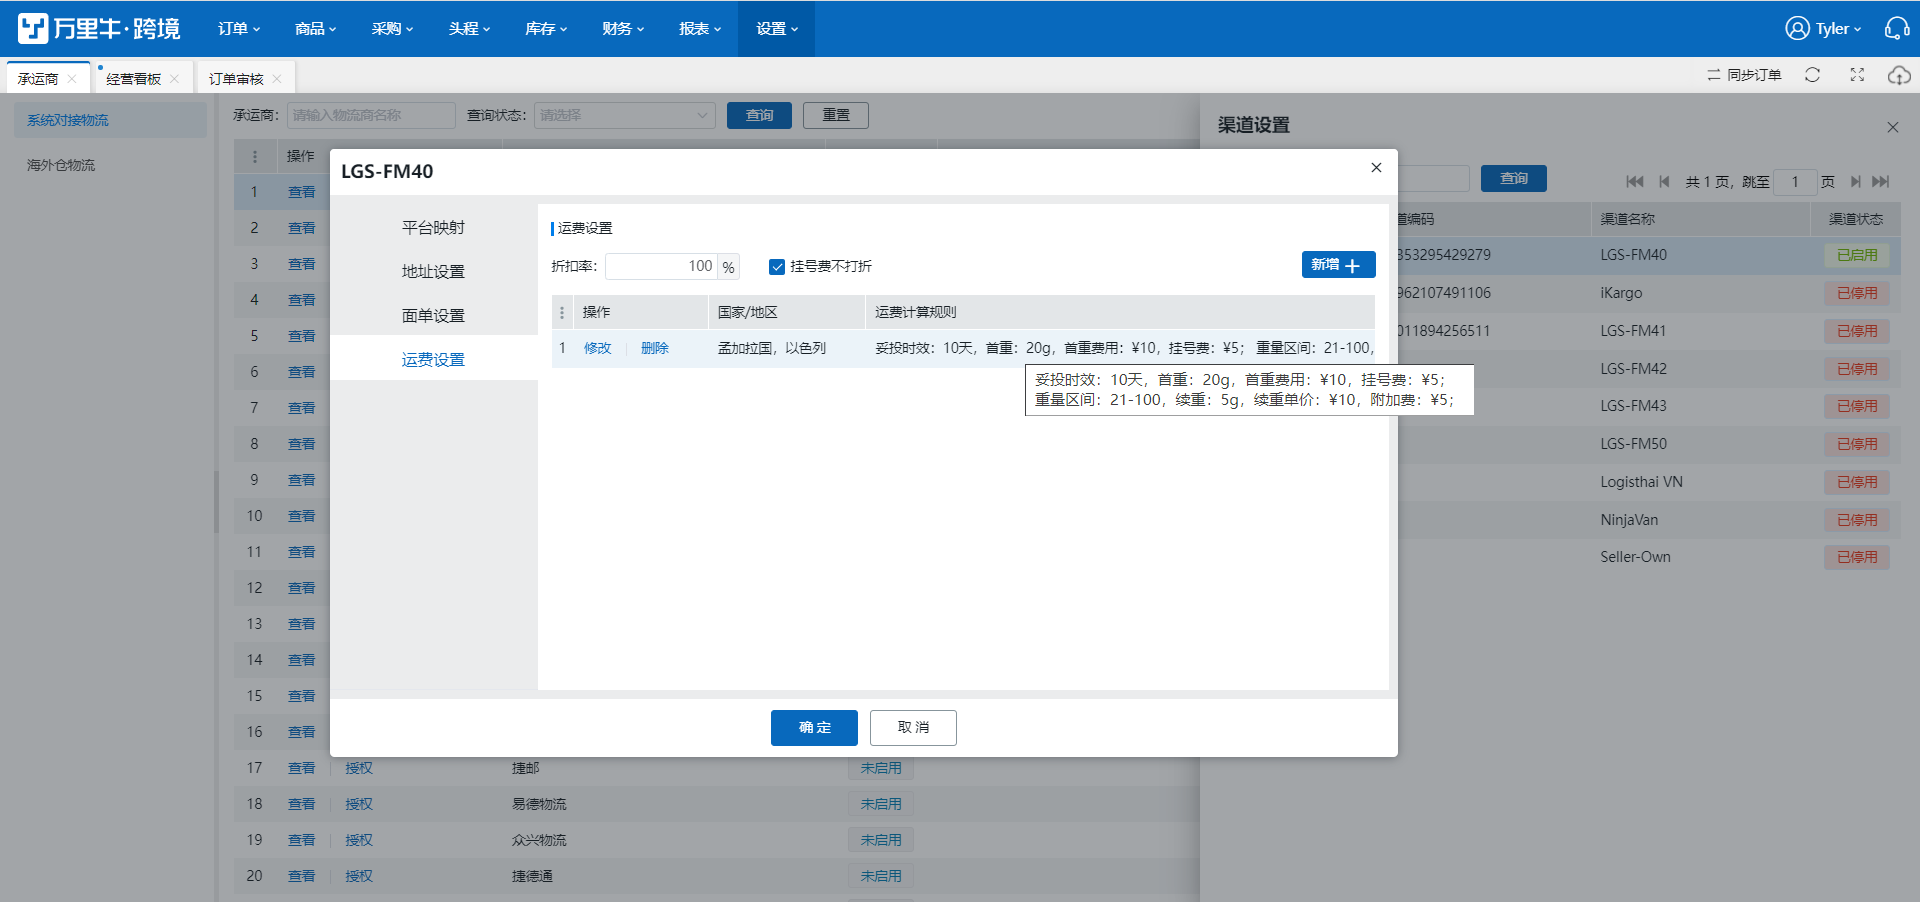Select 系统对接物流 in left sidebar
Screen dimensions: 1920x902
[110, 120]
